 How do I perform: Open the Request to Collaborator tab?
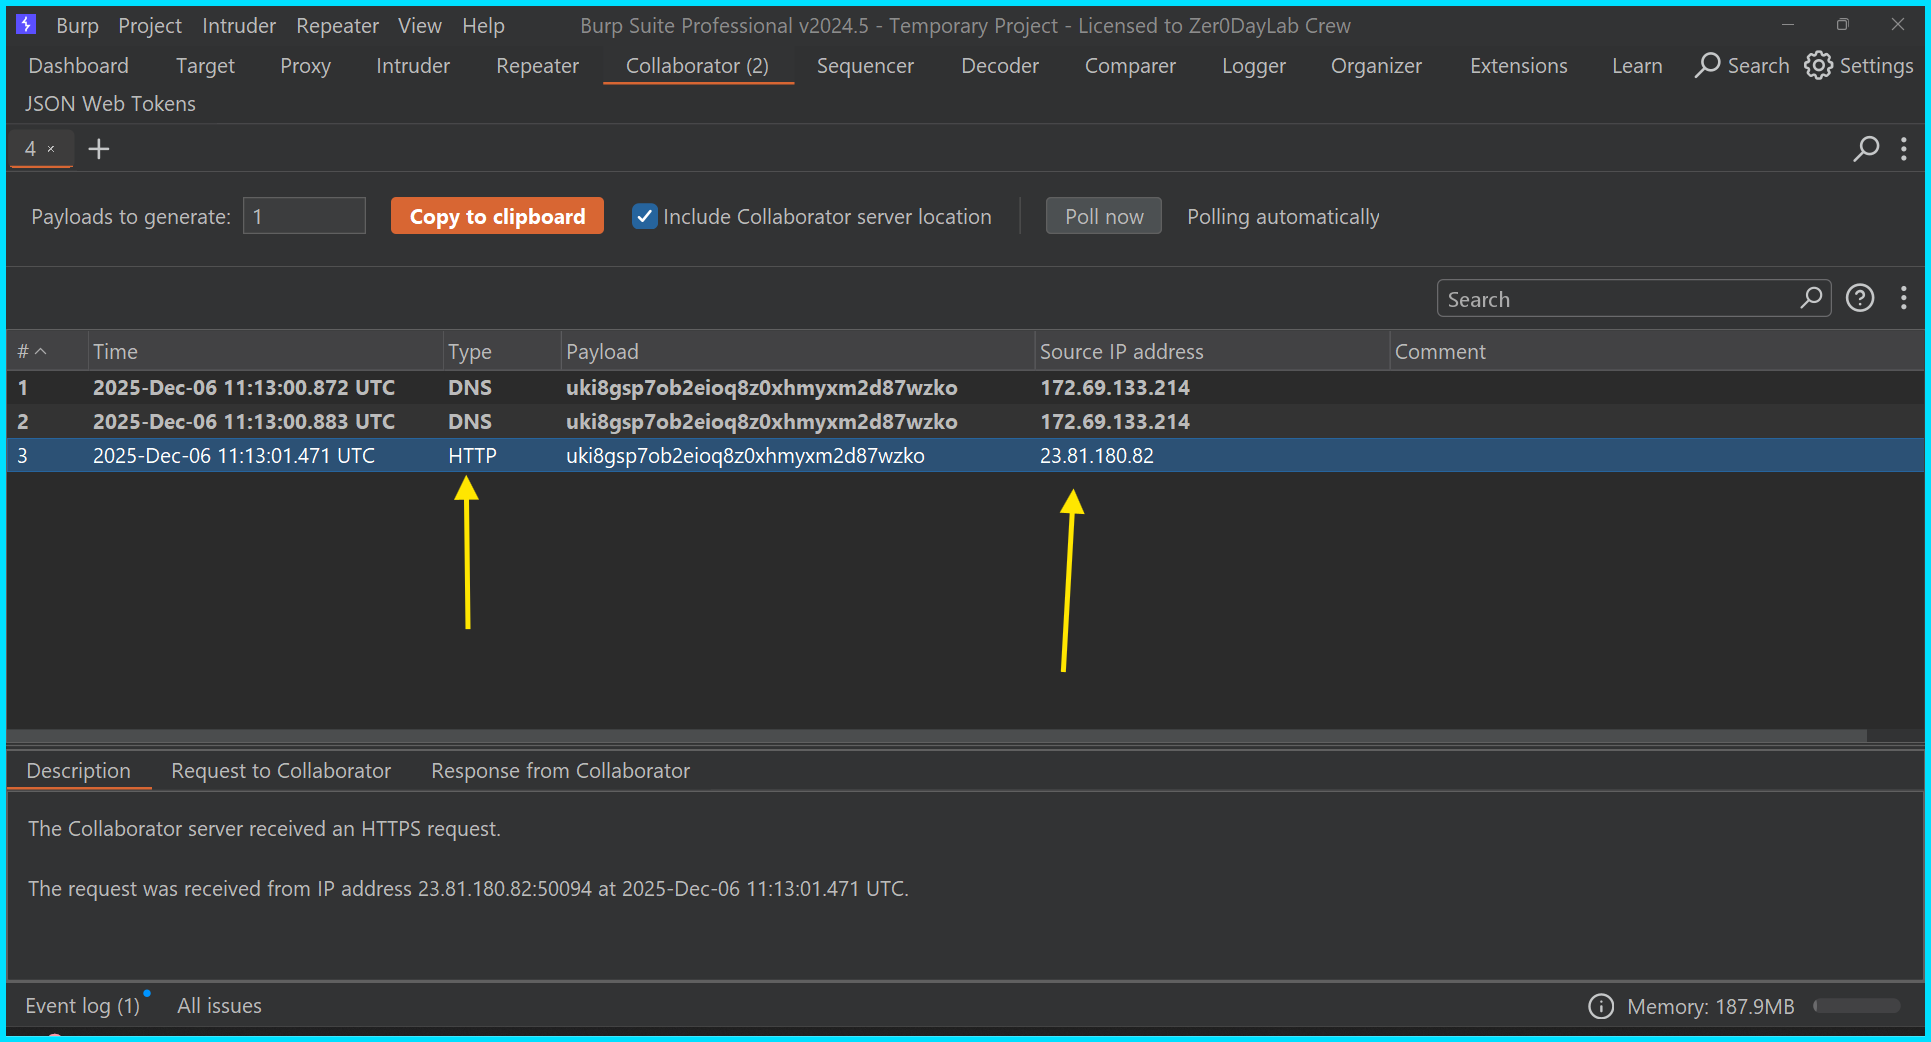point(281,771)
